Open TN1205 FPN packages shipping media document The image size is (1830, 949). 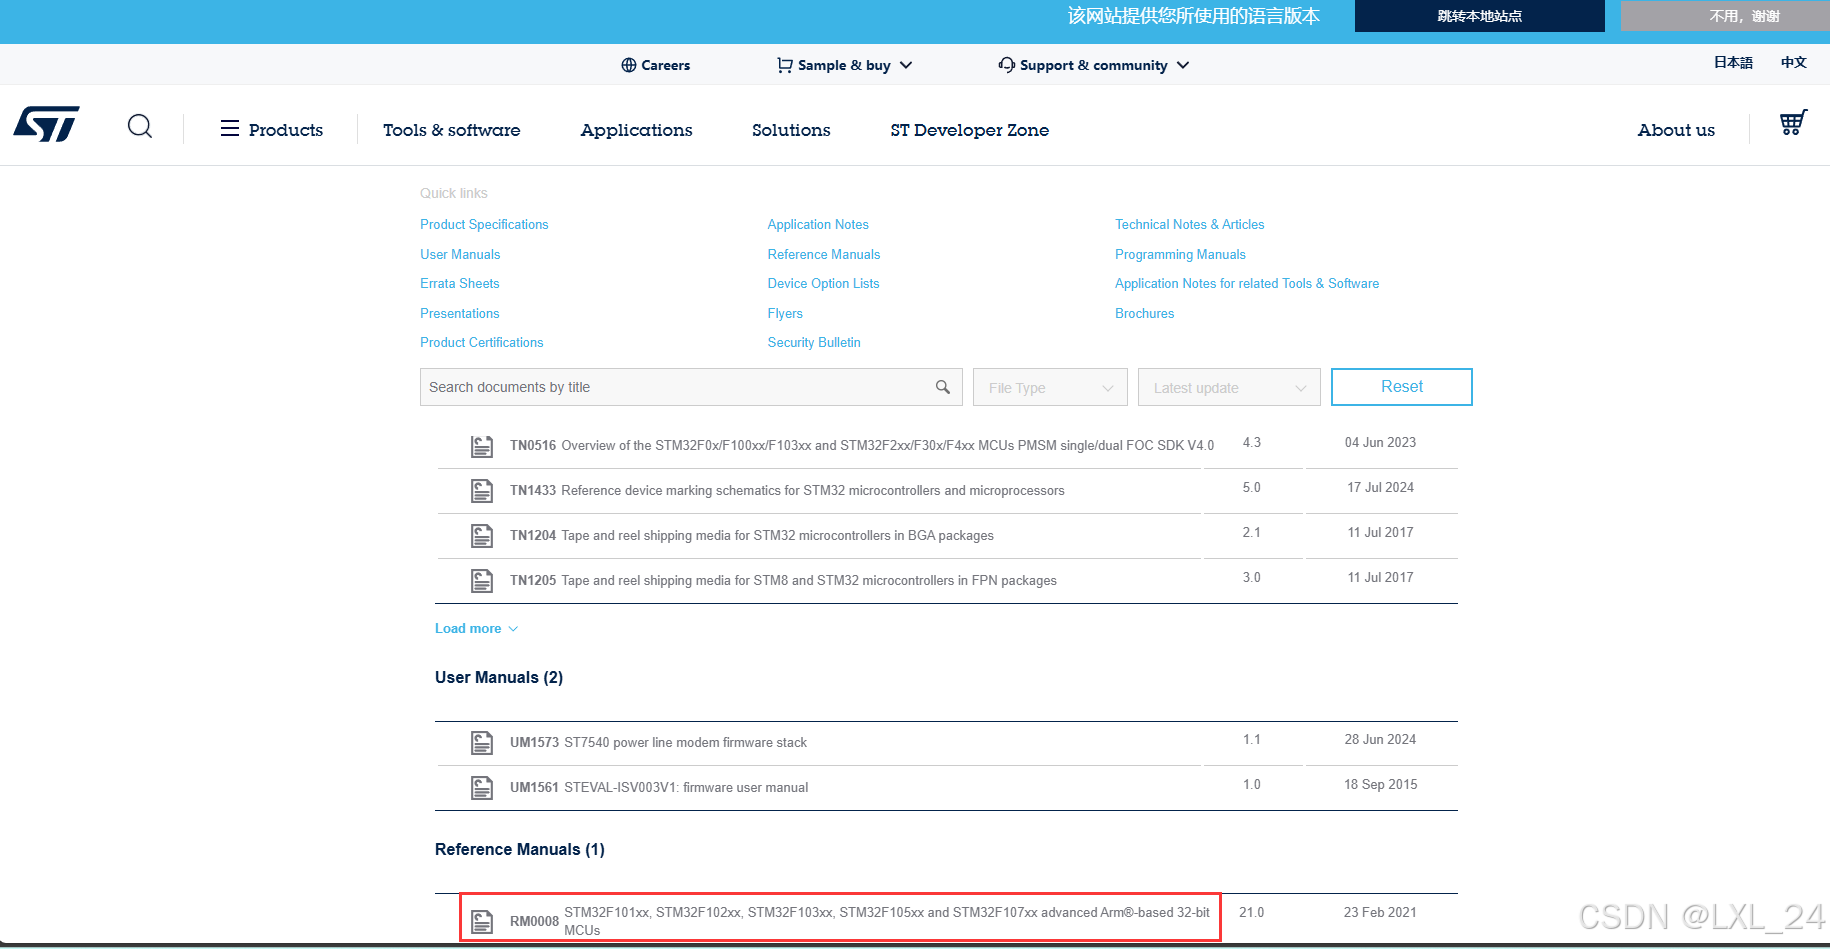point(783,581)
